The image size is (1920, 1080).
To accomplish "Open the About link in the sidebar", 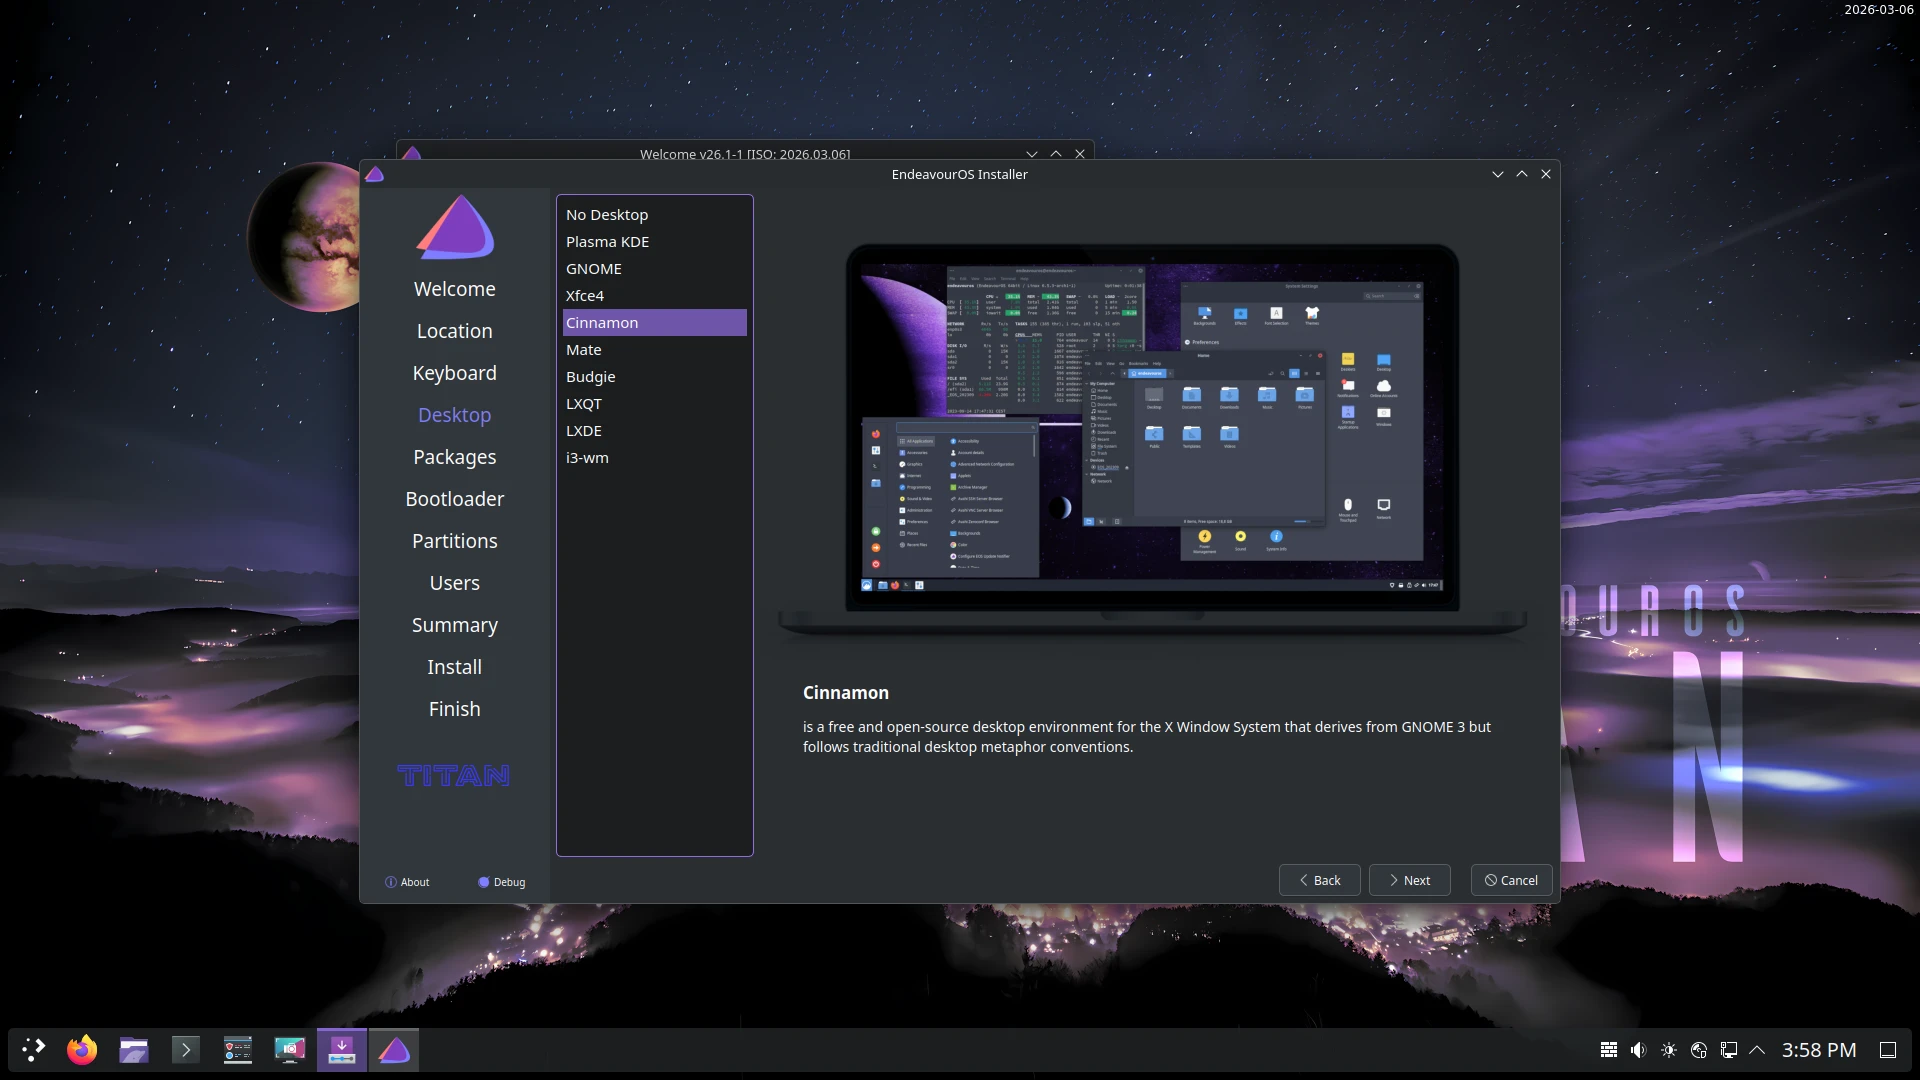I will [x=407, y=882].
